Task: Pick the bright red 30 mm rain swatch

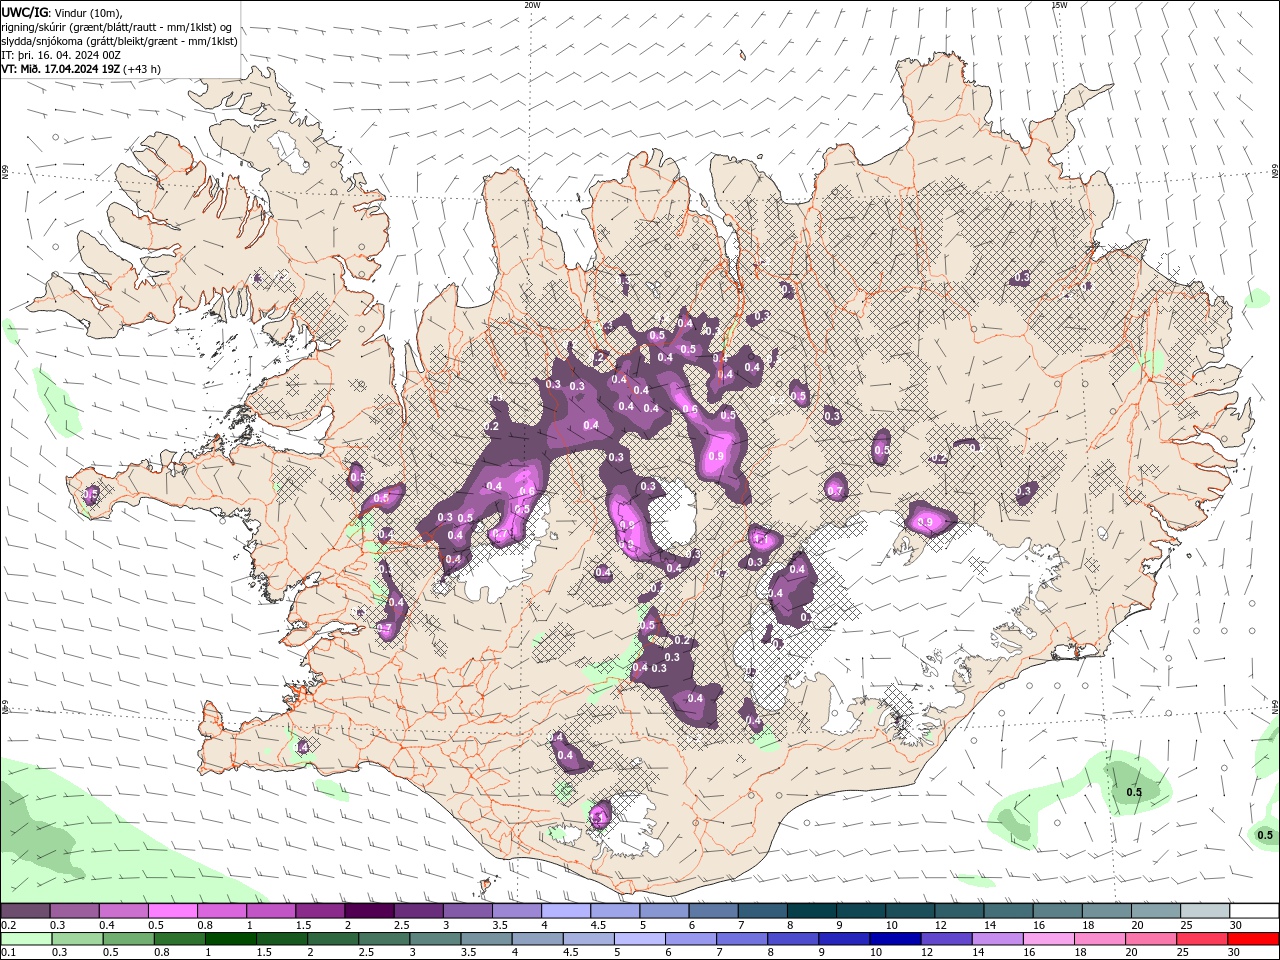Action: pos(1253,938)
